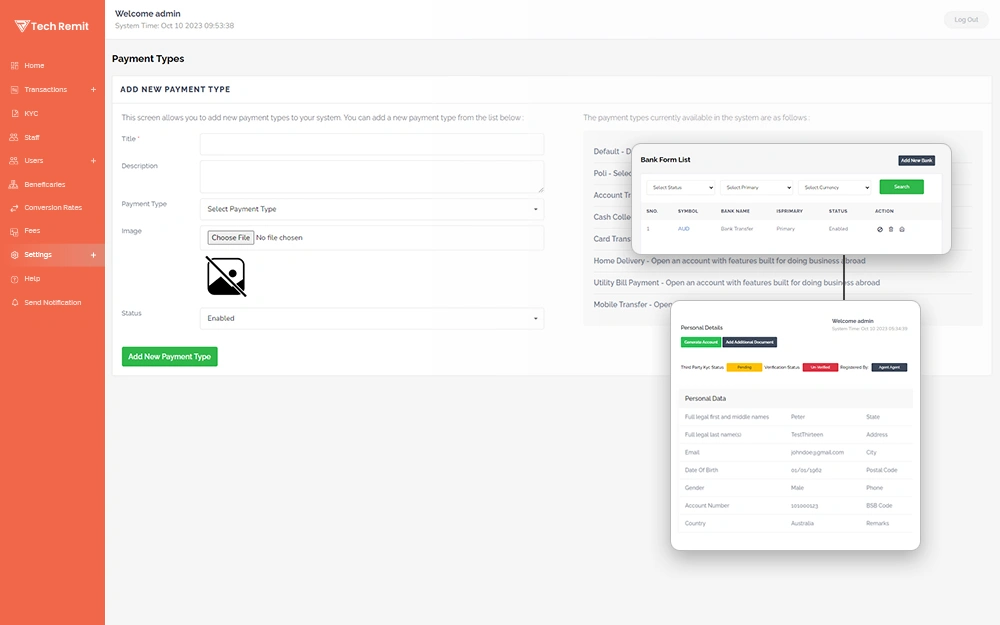
Task: Open the Help menu item
Action: 32,279
